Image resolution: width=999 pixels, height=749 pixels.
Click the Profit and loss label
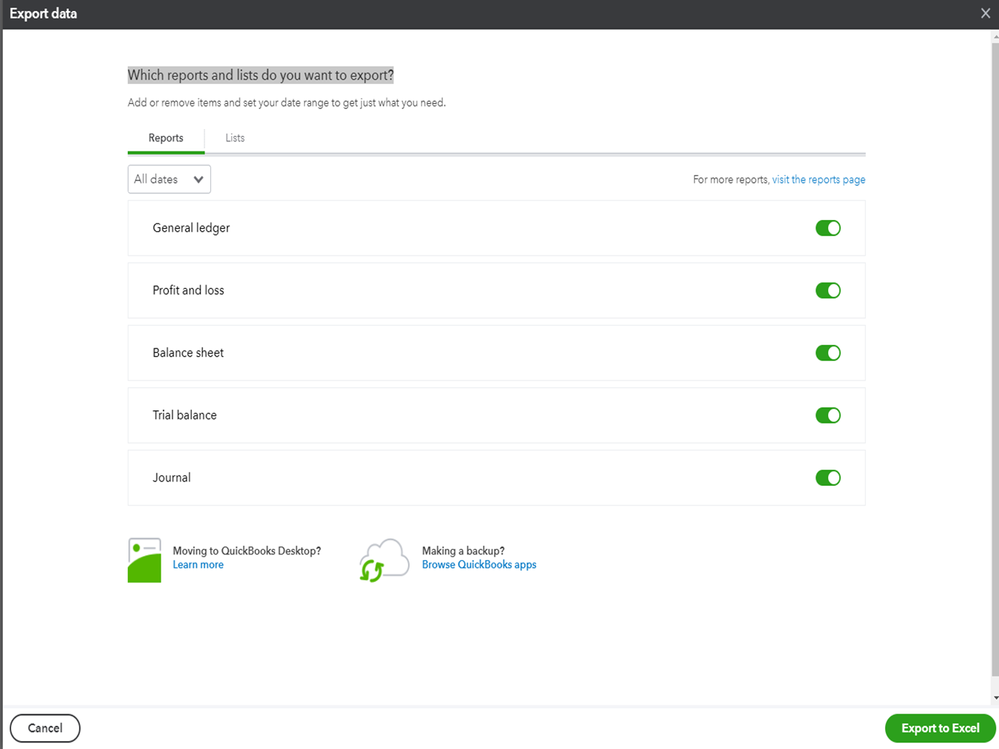coord(189,290)
